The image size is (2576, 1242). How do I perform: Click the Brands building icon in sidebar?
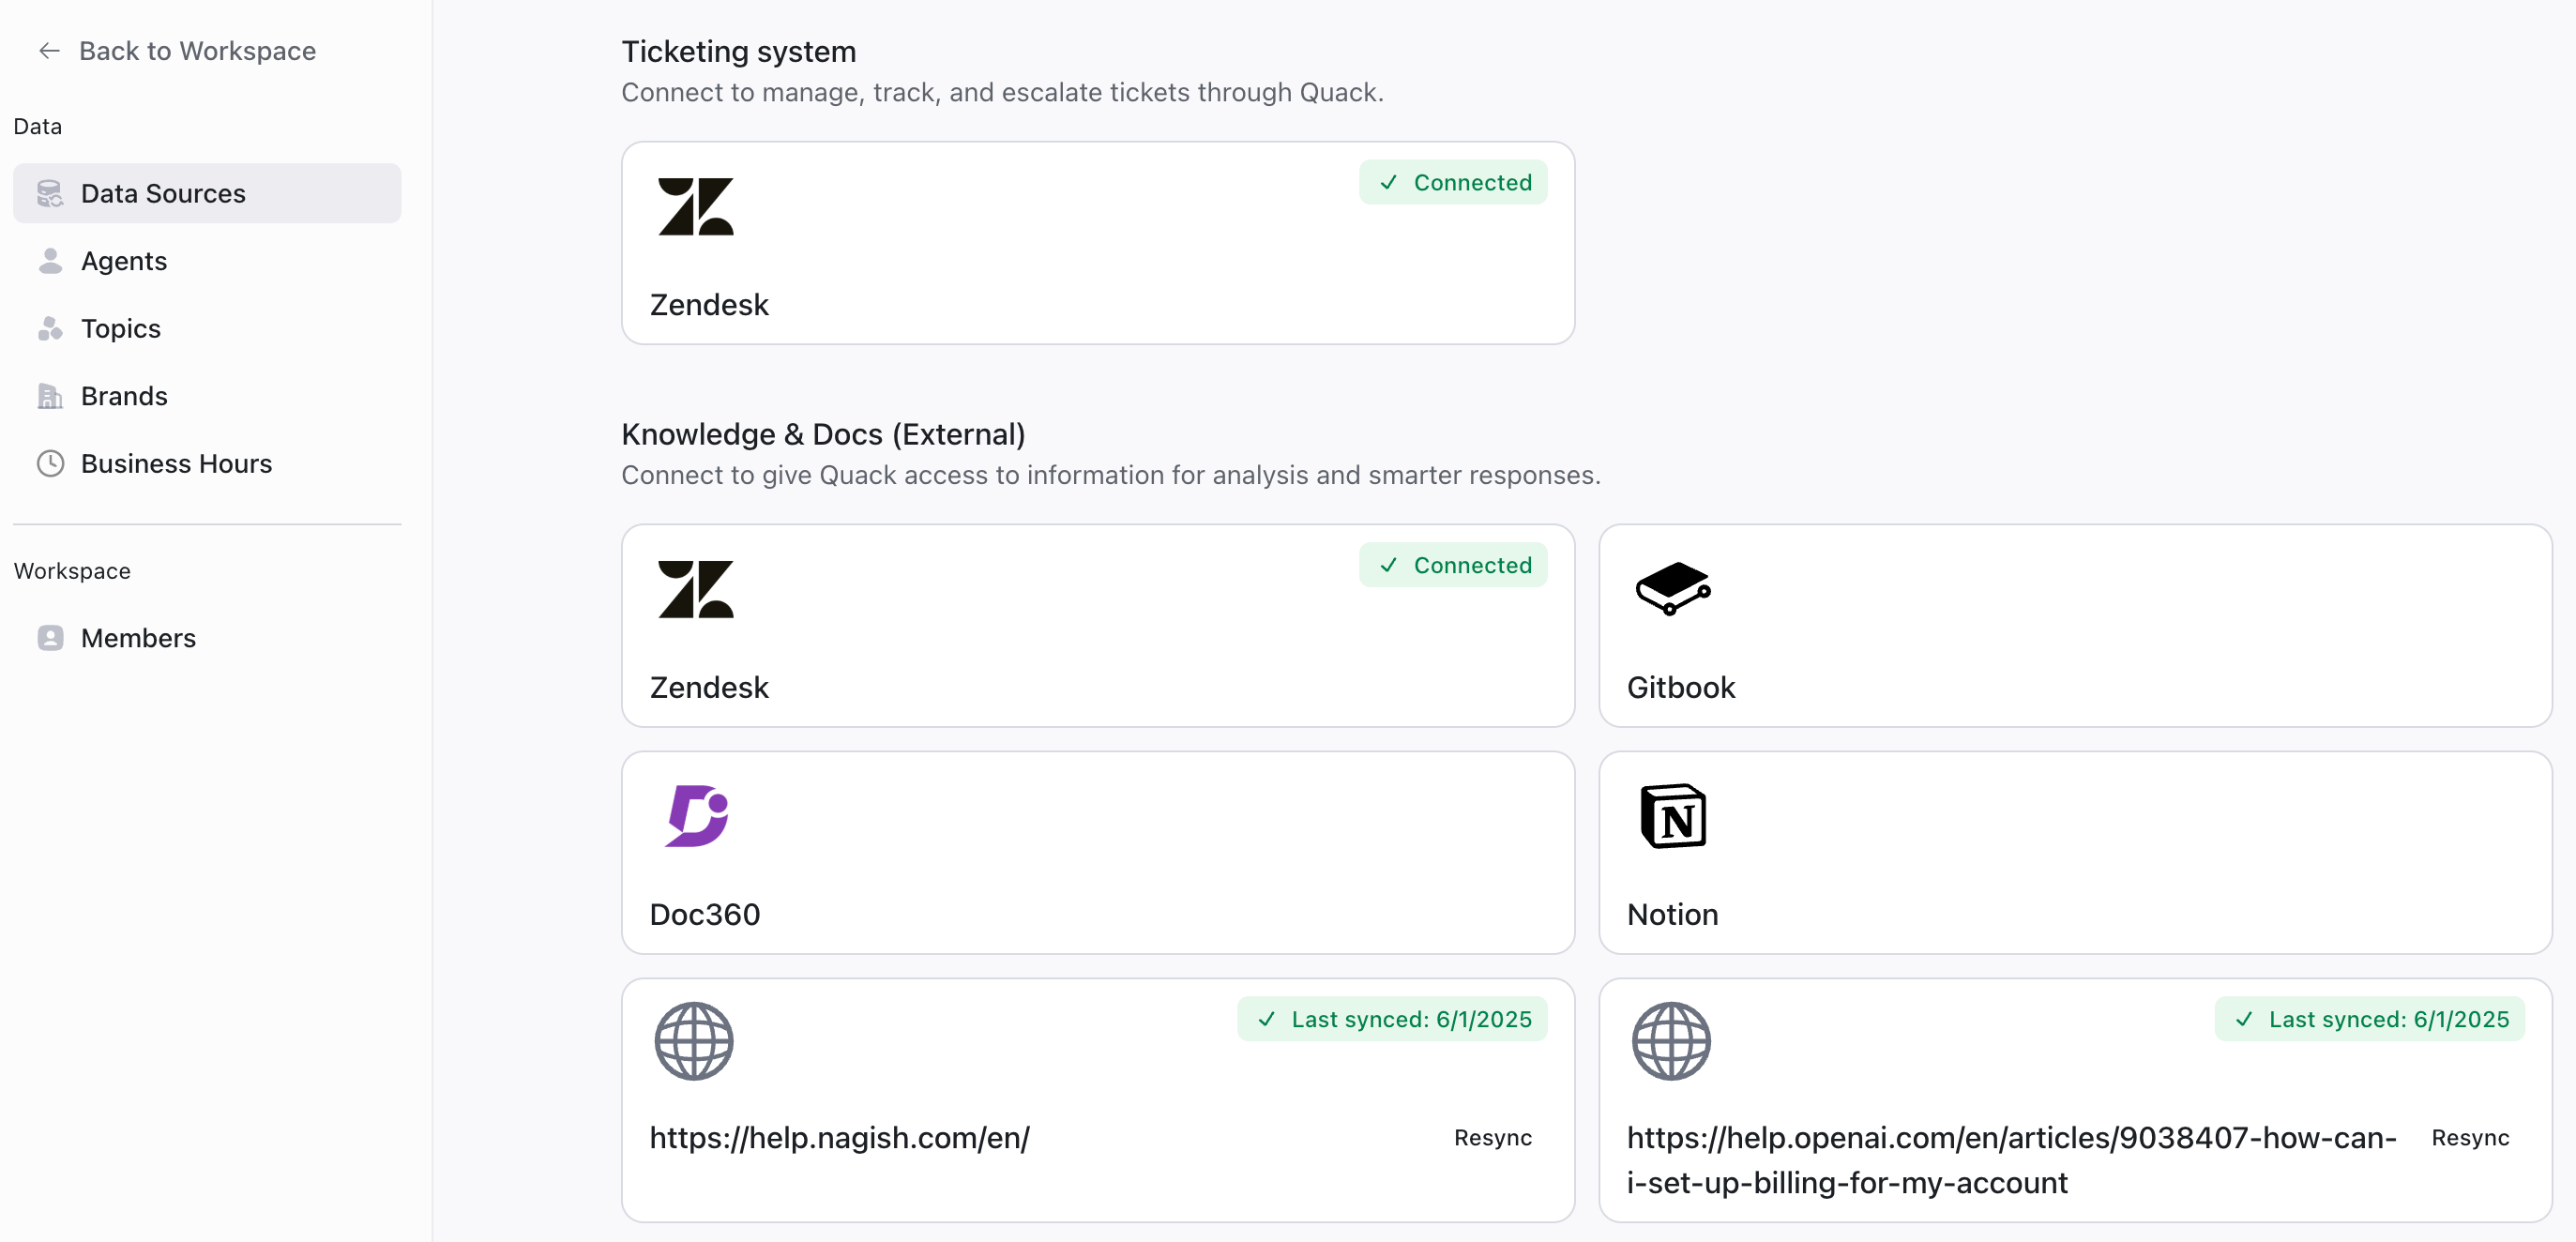pyautogui.click(x=50, y=396)
